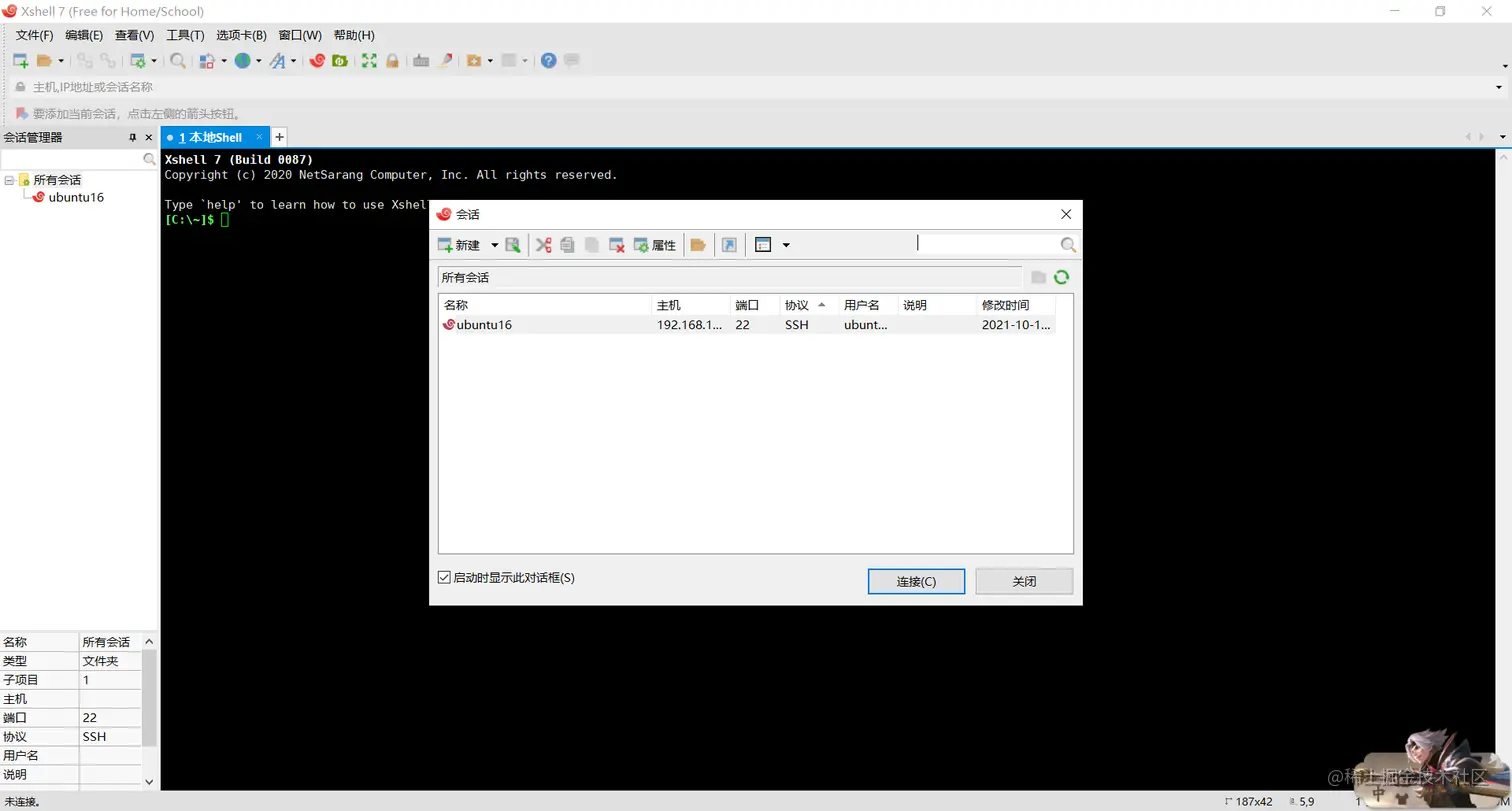Click the search field in sessions dialog
Image resolution: width=1512 pixels, height=811 pixels.
pos(988,244)
